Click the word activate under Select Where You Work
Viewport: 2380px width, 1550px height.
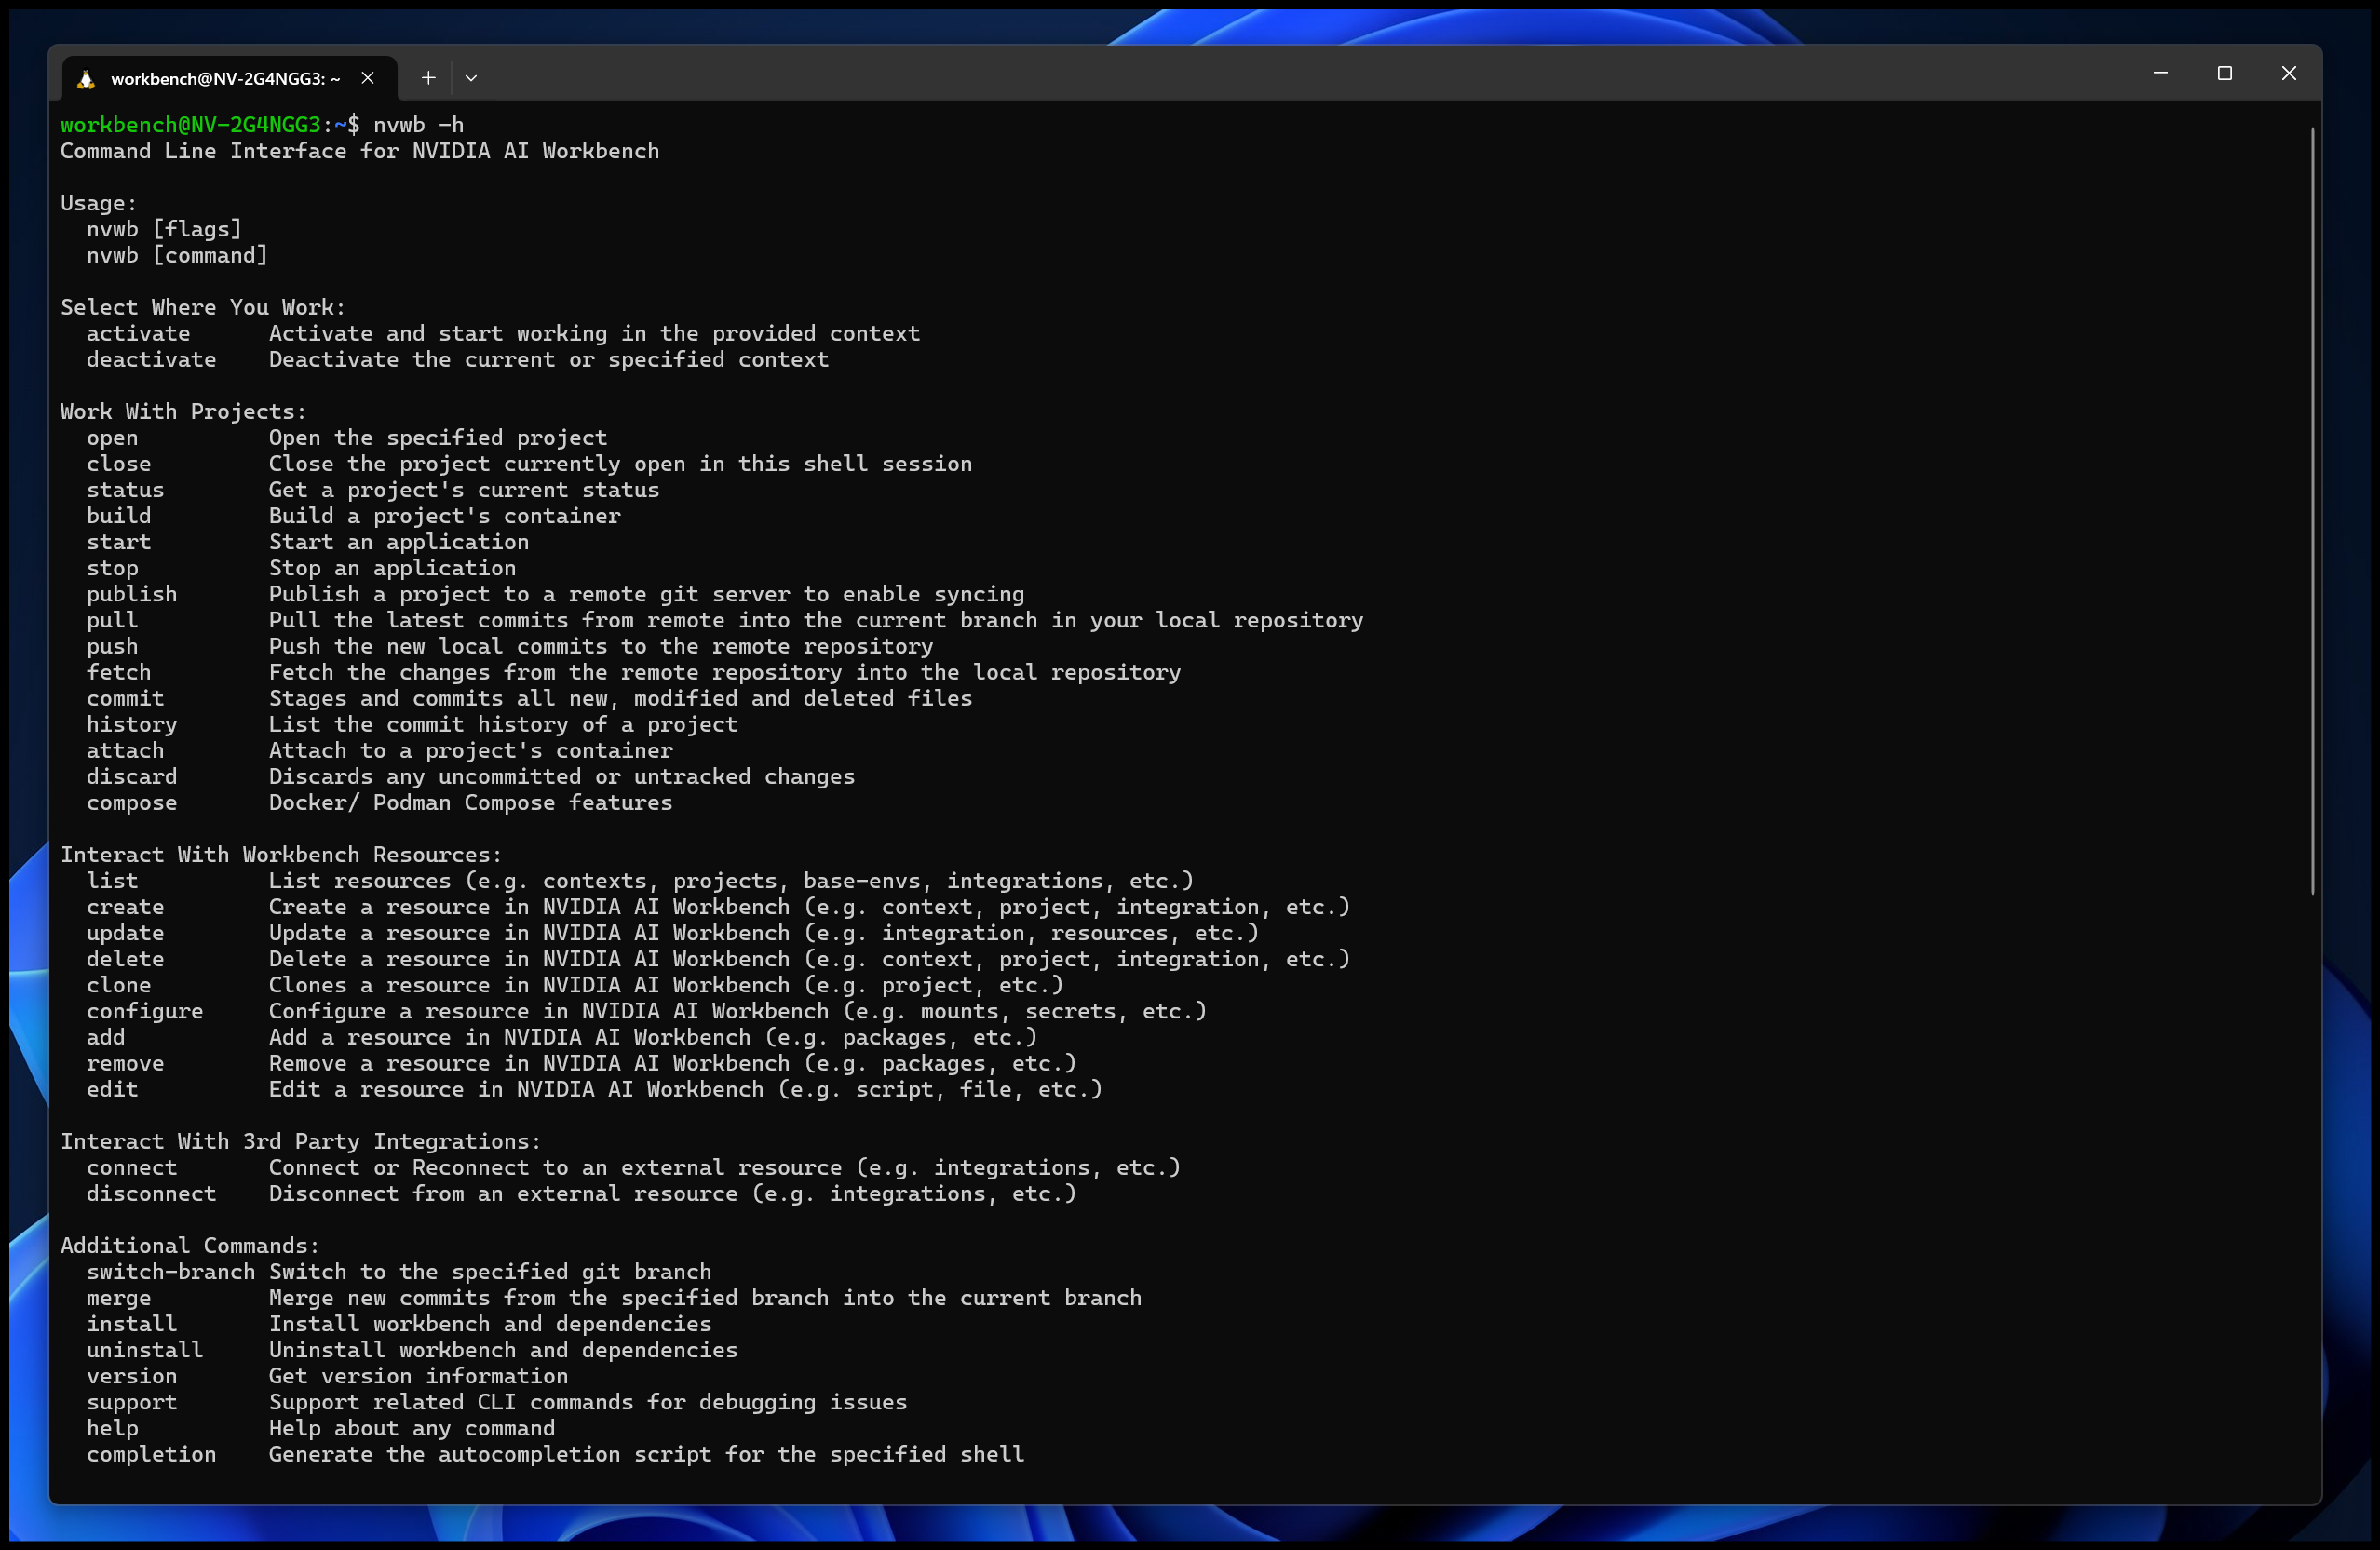138,333
